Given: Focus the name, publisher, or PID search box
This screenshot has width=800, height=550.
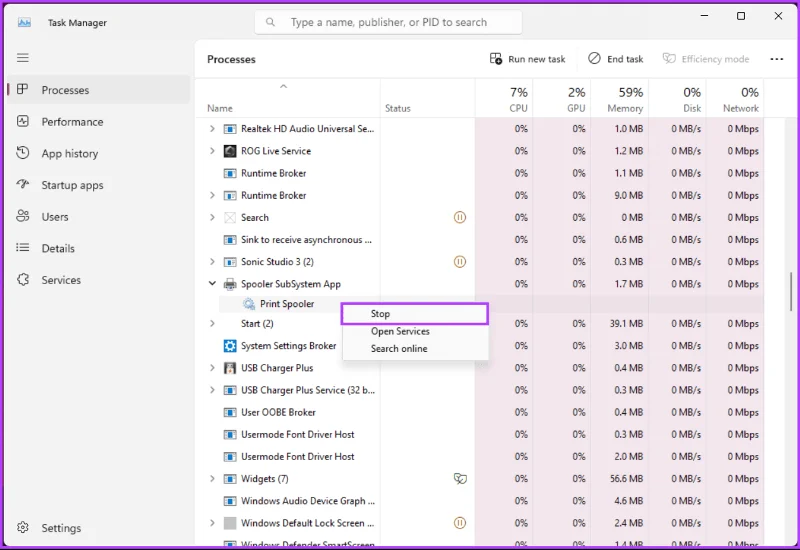Looking at the screenshot, I should [x=388, y=22].
